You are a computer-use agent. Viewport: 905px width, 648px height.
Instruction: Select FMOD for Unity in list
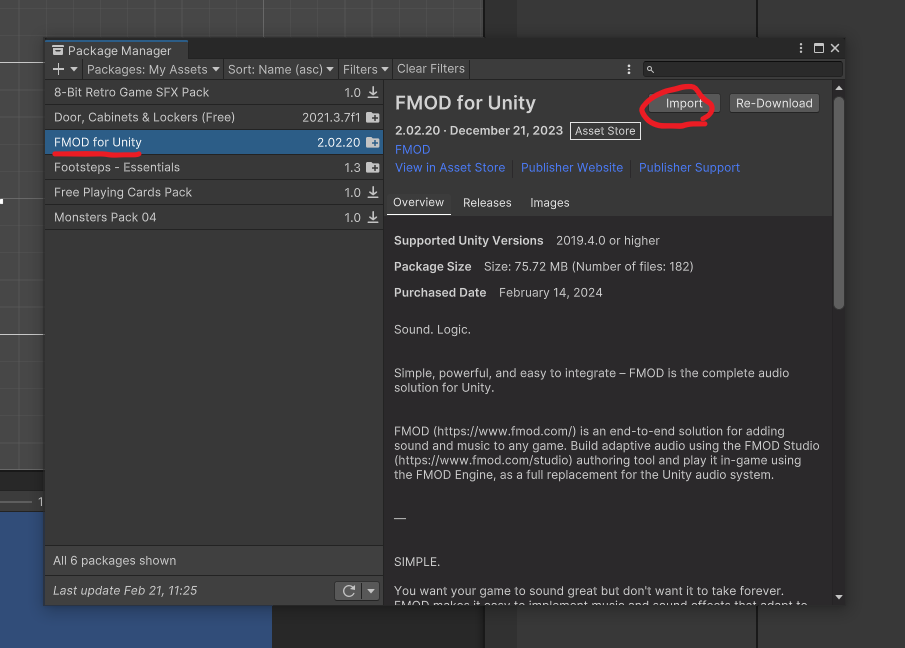pyautogui.click(x=214, y=142)
